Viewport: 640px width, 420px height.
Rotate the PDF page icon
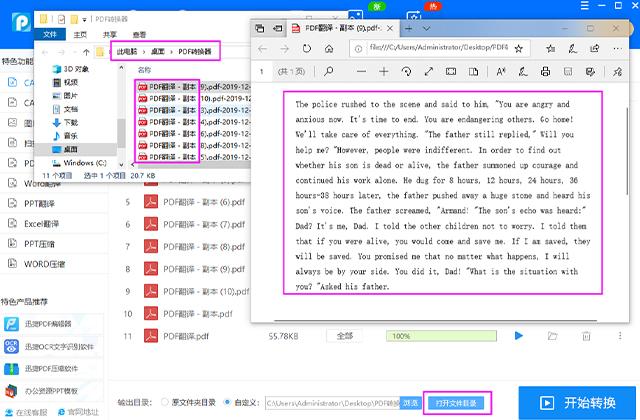tap(406, 72)
